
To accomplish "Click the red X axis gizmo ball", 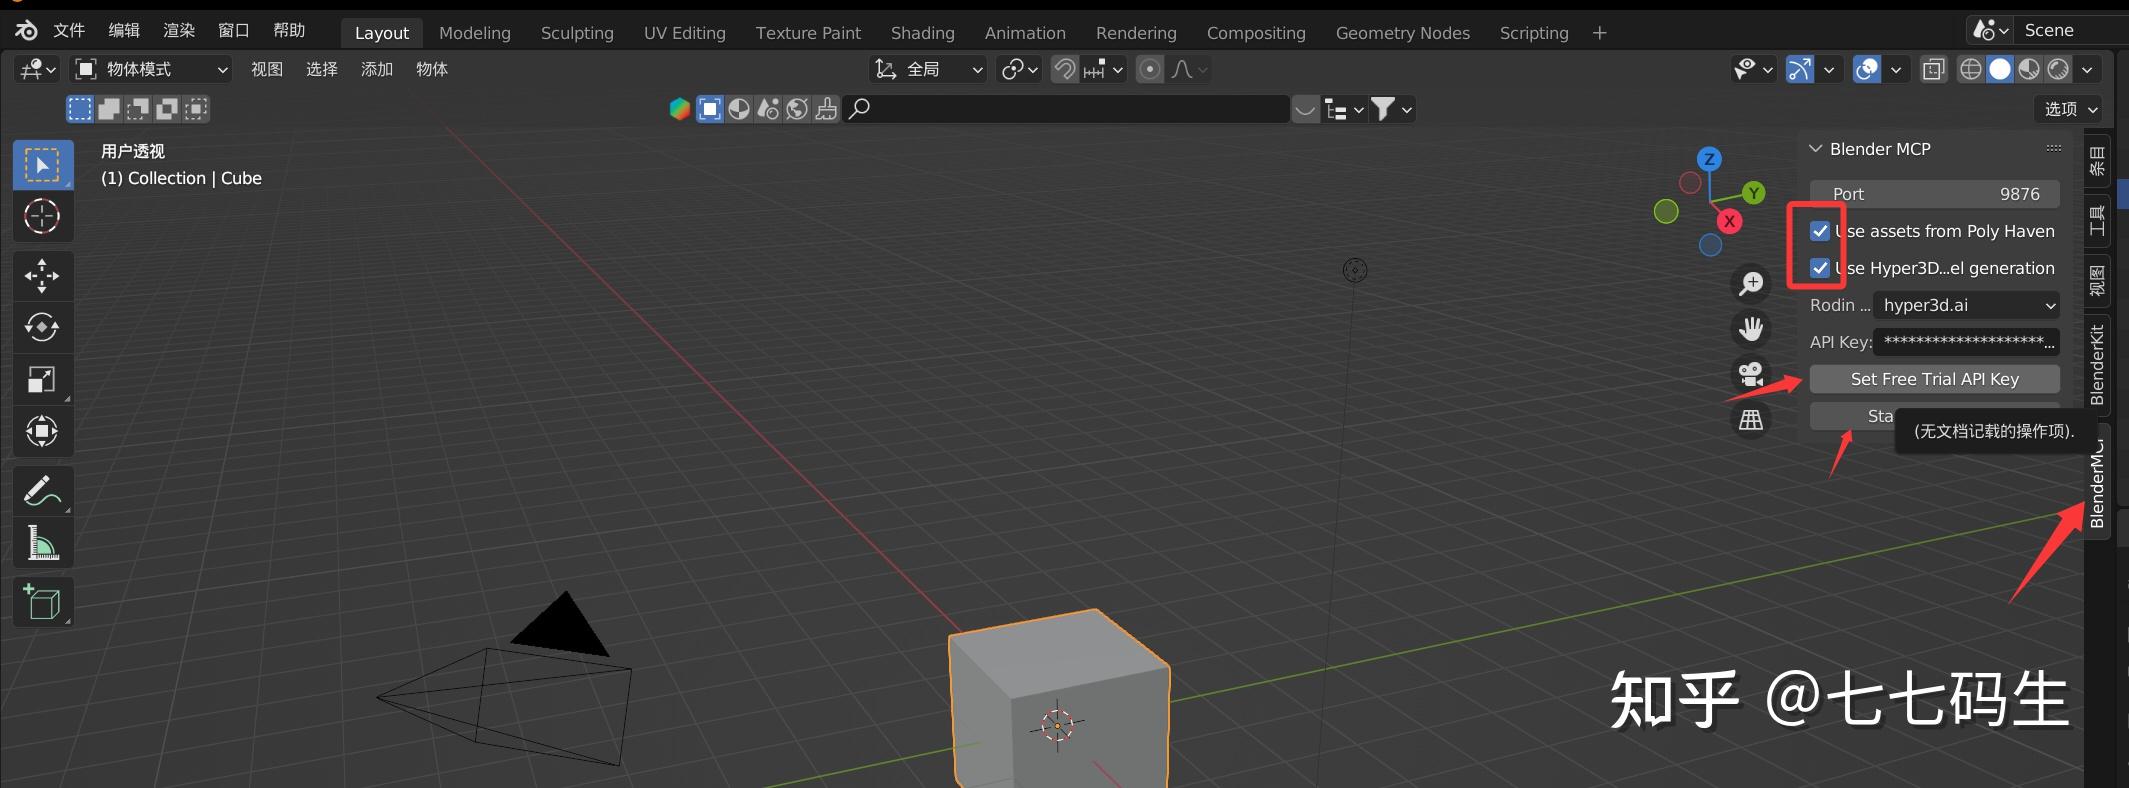I will (1729, 222).
